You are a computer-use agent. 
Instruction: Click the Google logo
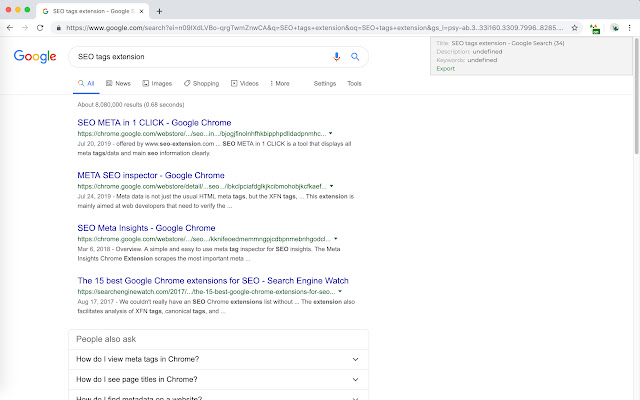[35, 57]
